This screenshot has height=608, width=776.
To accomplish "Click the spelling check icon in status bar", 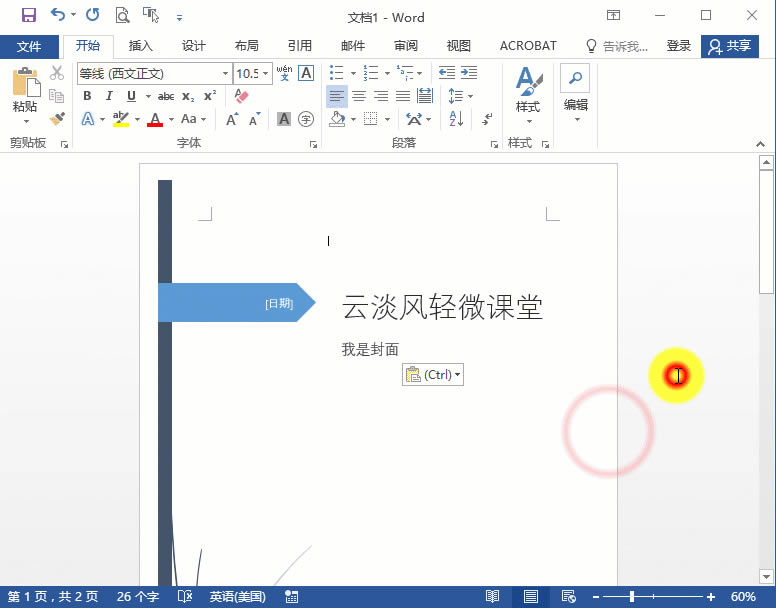I will [x=185, y=597].
